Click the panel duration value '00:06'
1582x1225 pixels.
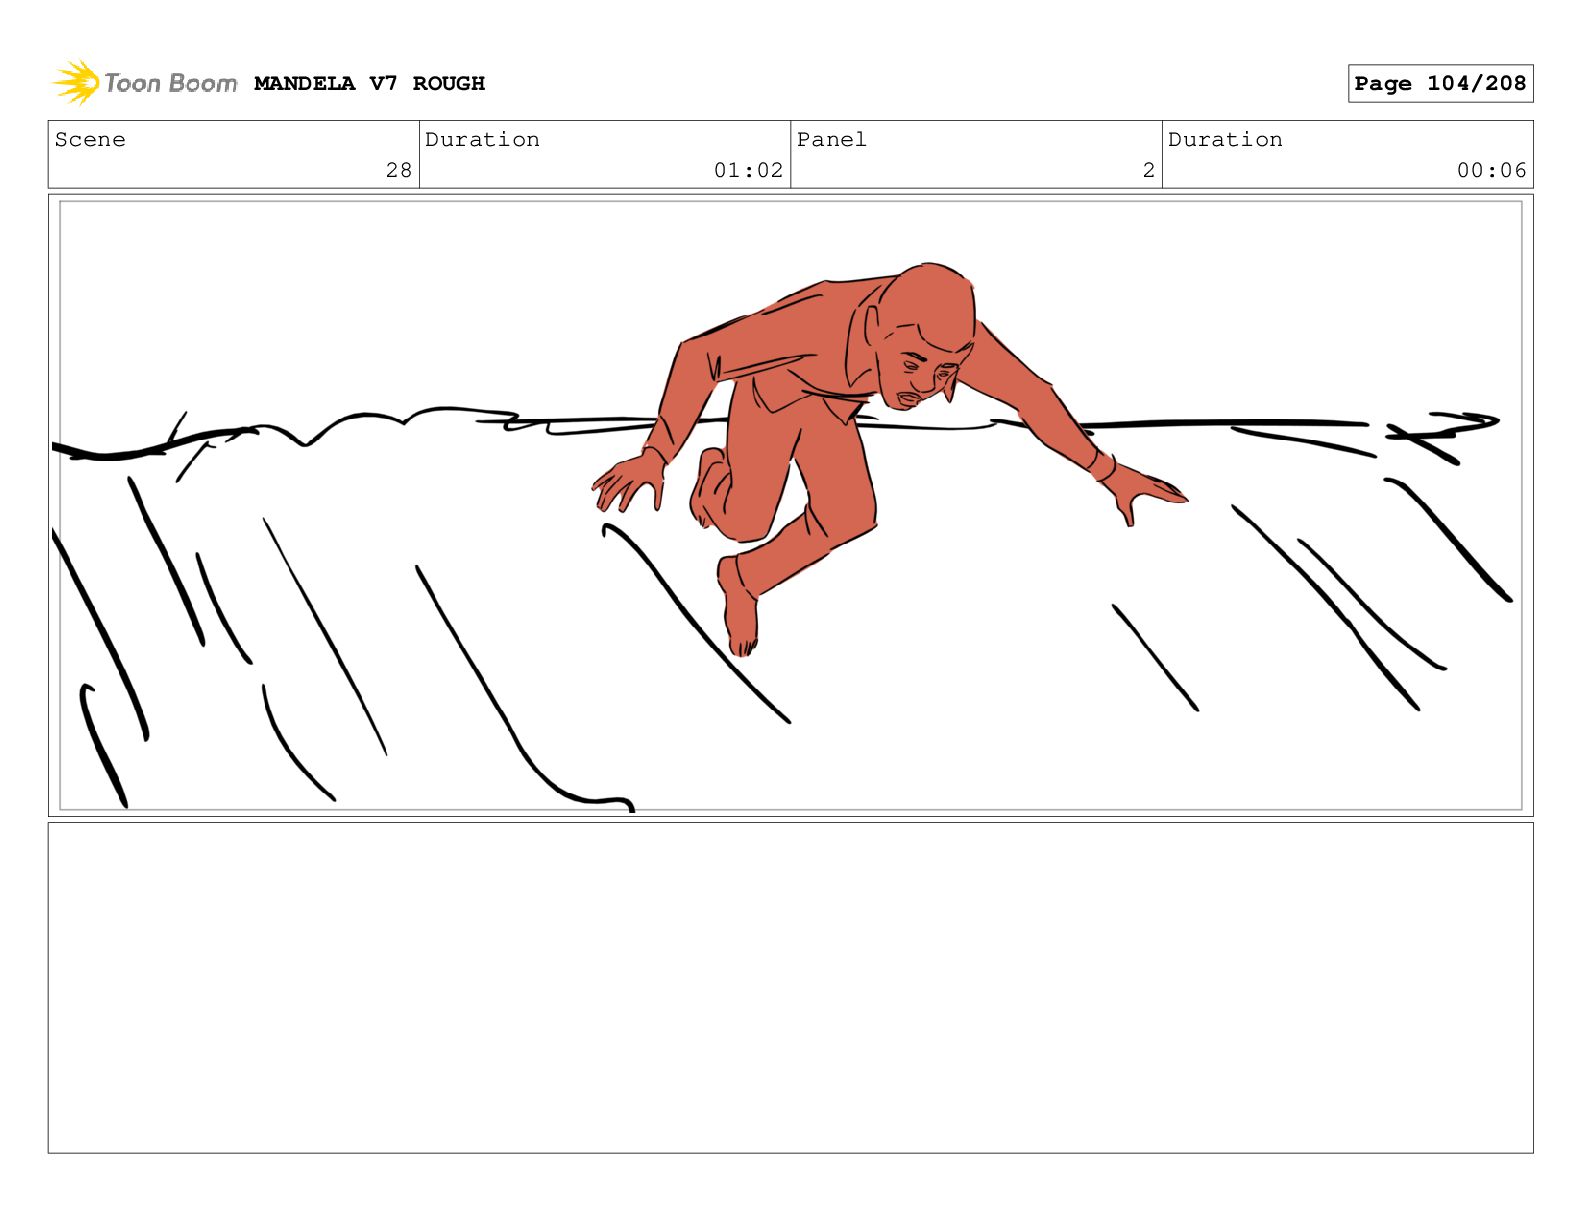tap(1491, 171)
